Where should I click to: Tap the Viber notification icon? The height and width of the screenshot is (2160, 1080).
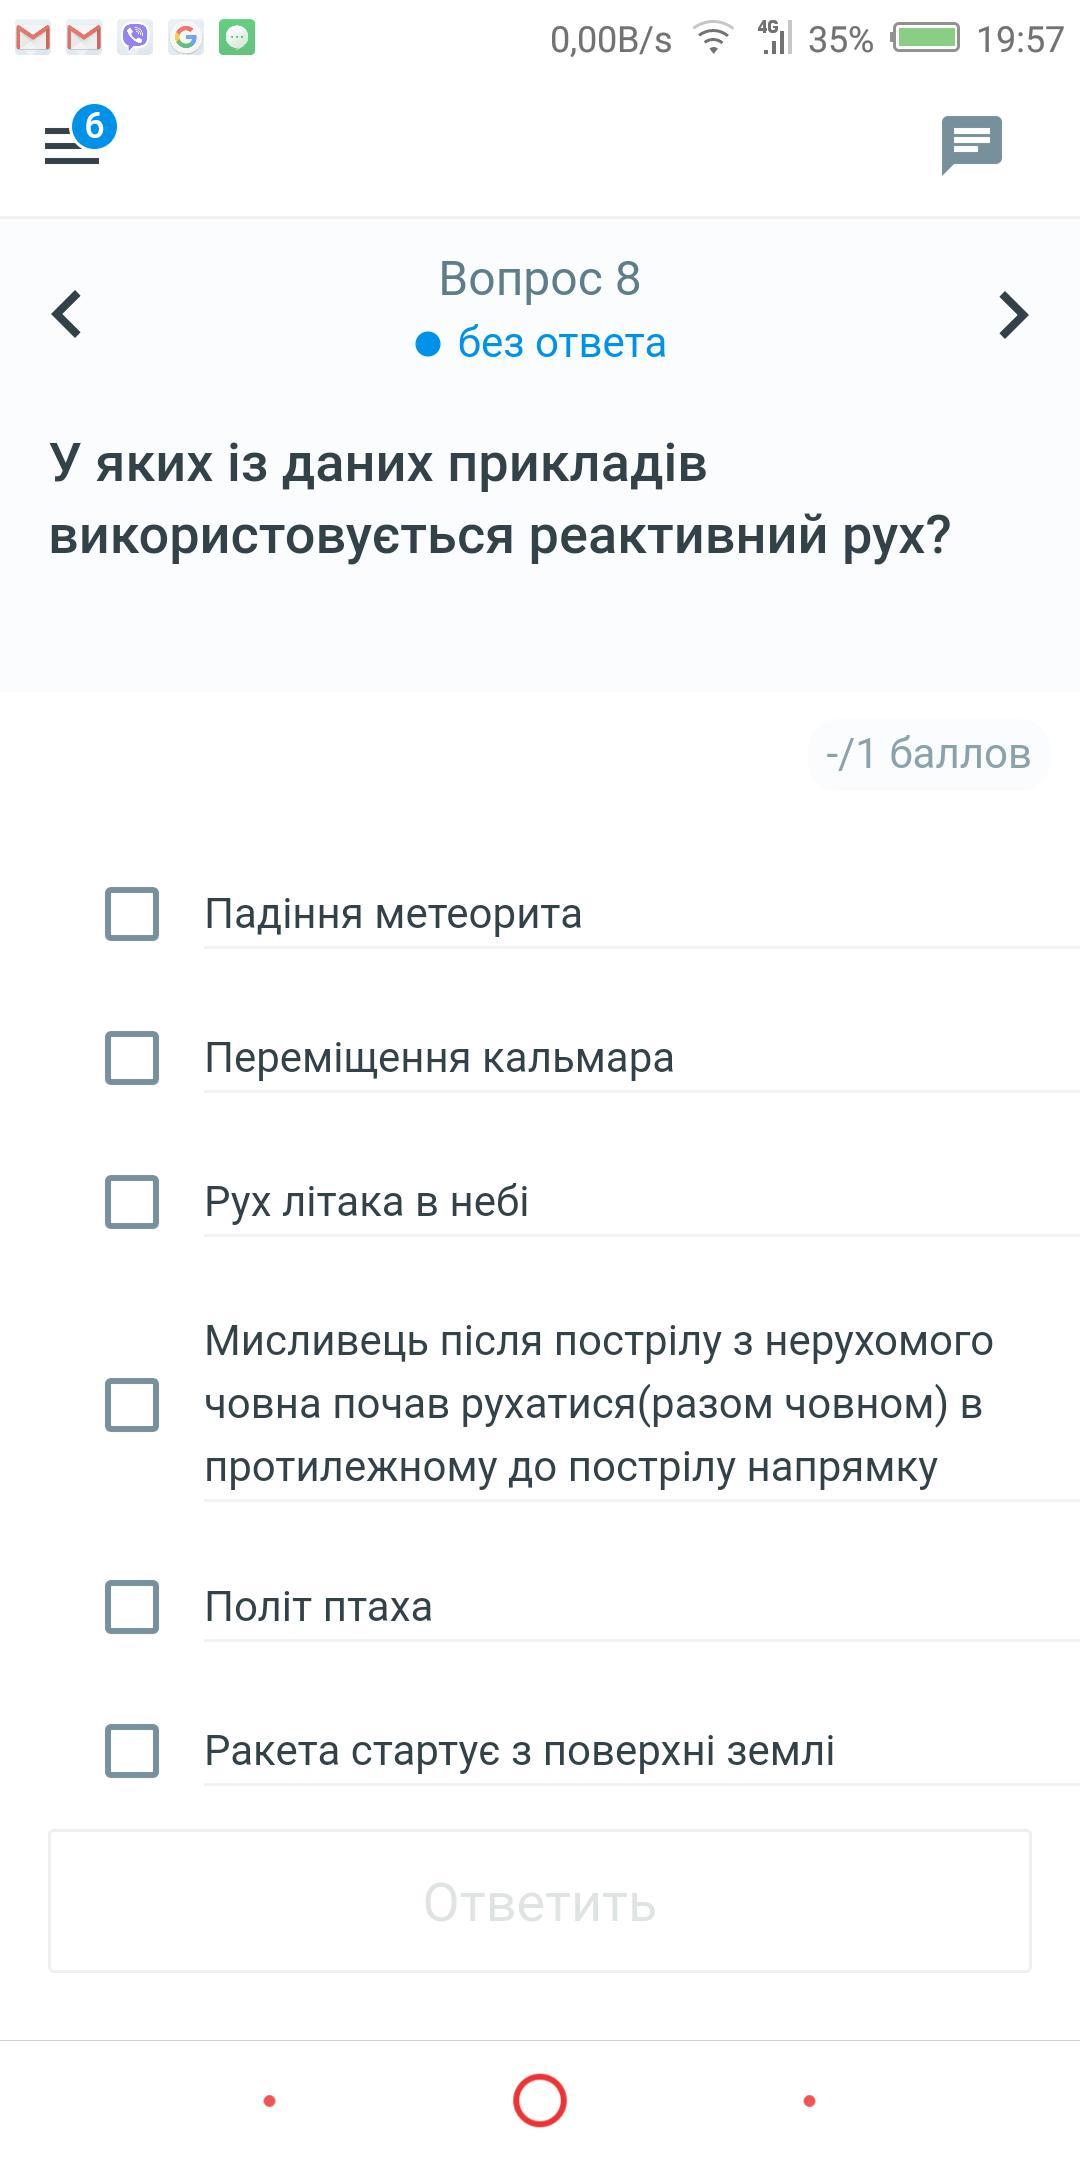[x=135, y=38]
